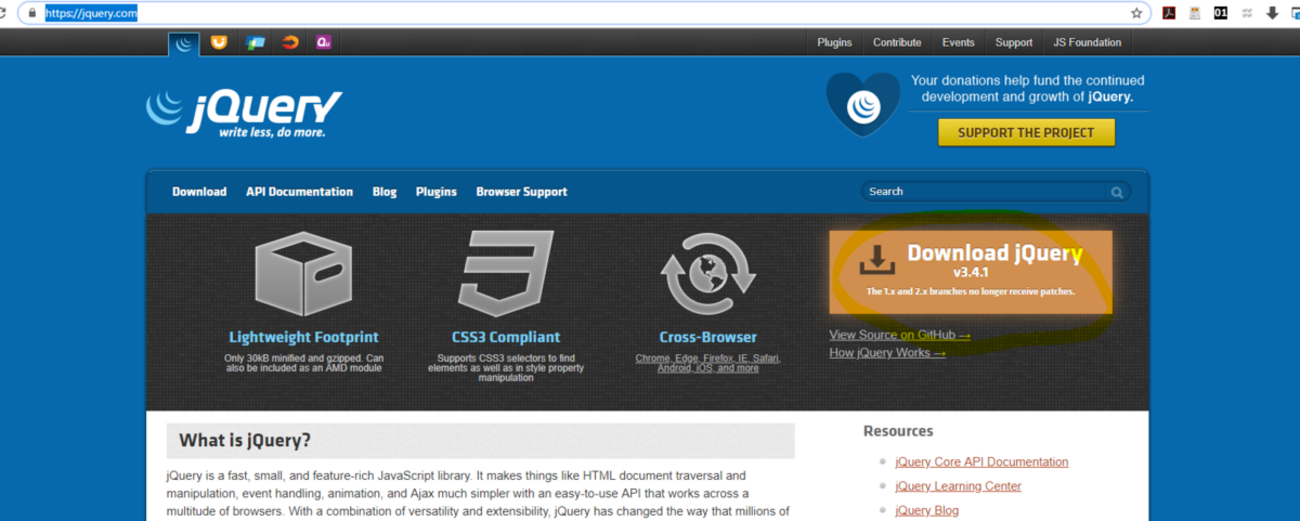Open the JS Foundation menu item

pyautogui.click(x=1087, y=43)
